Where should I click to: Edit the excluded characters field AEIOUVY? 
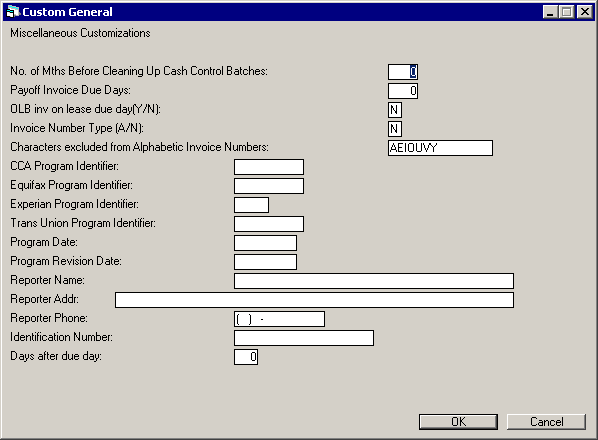click(x=440, y=148)
